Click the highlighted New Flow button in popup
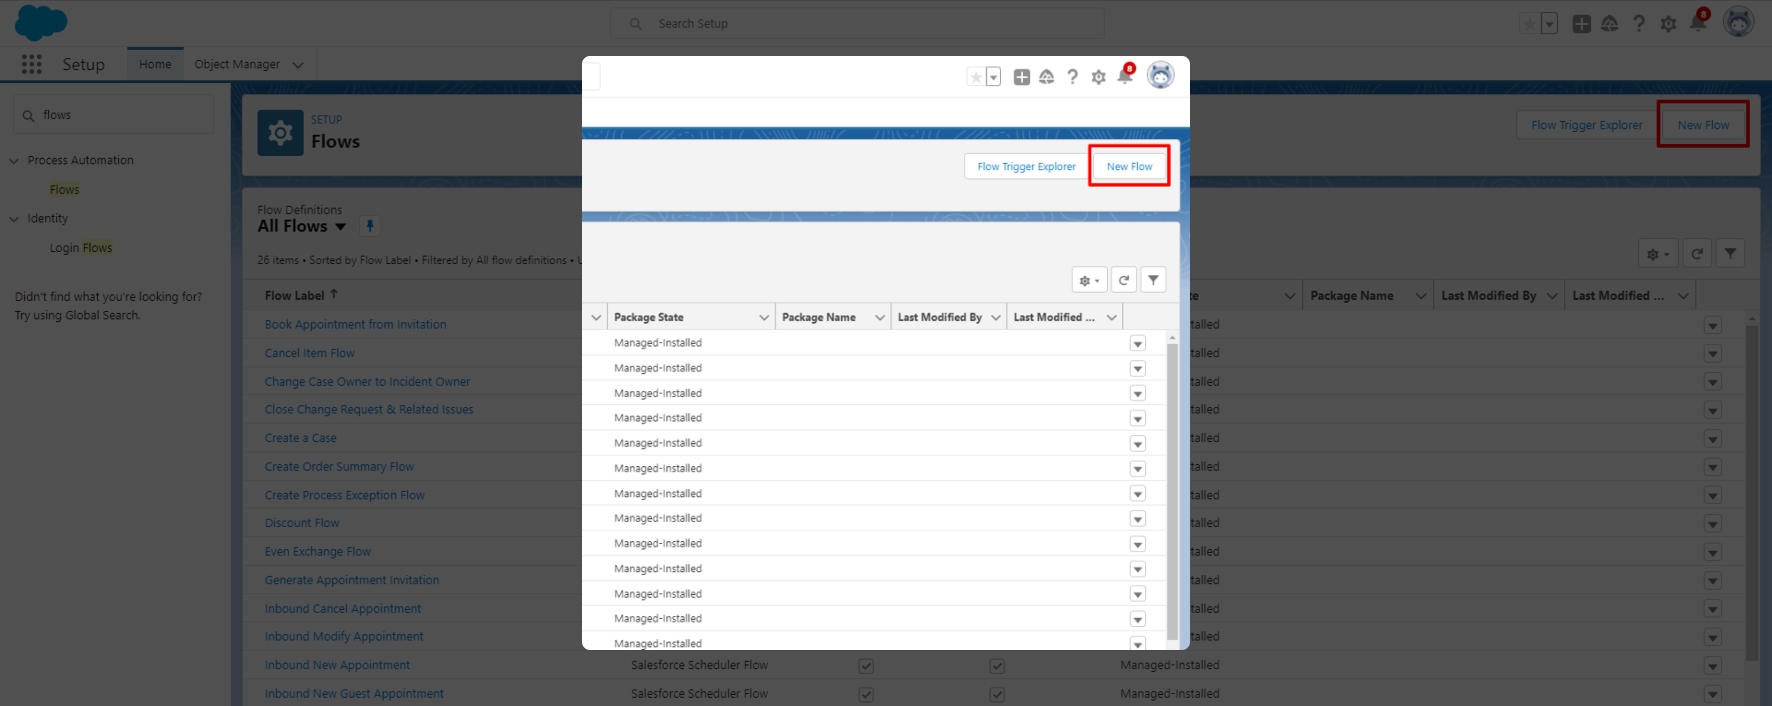Viewport: 1772px width, 706px height. [x=1129, y=167]
